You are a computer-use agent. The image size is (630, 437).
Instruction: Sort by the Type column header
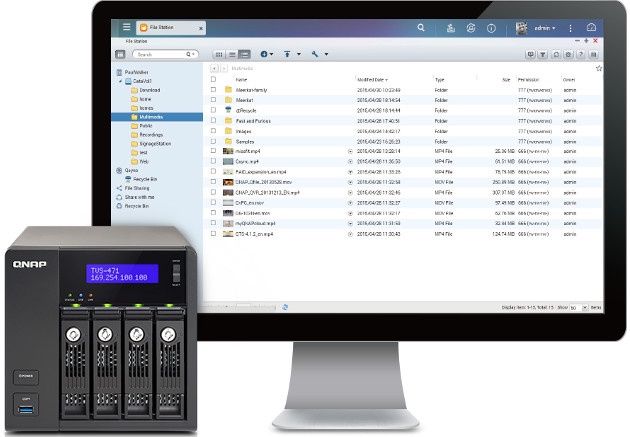[x=439, y=80]
